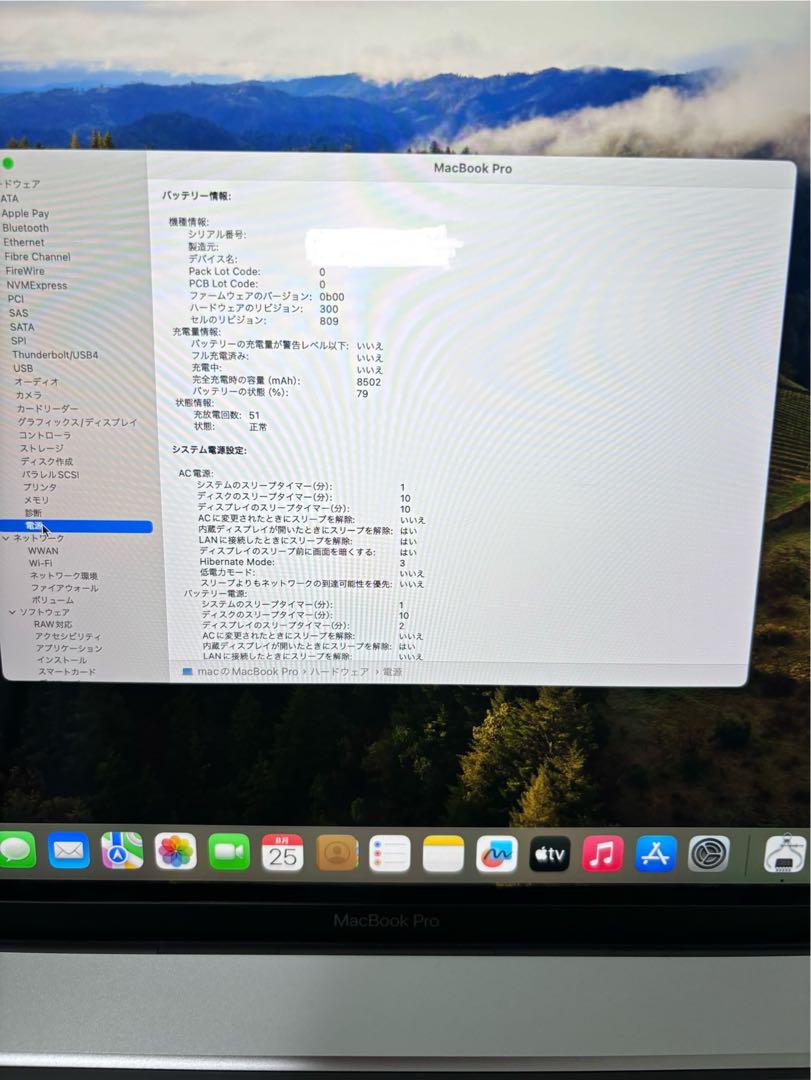Select インストール in the sidebar

pos(62,660)
